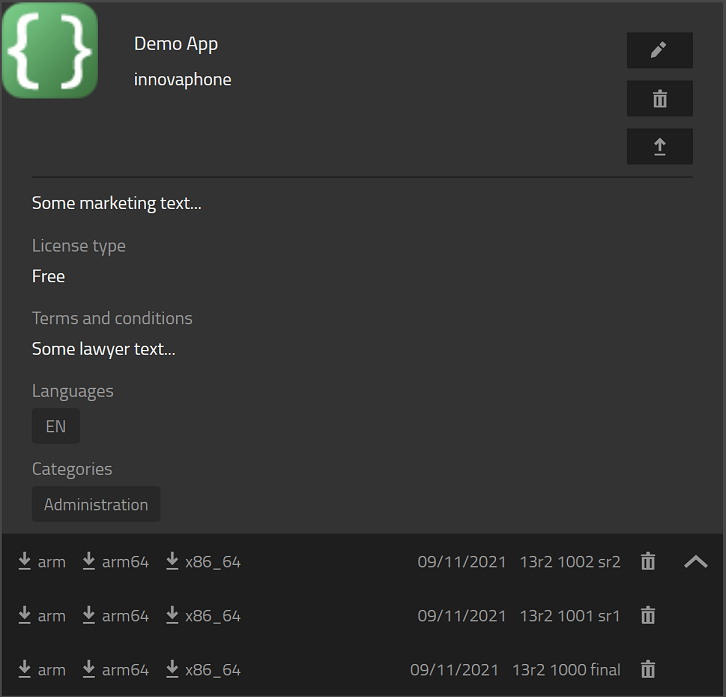Download arm build of 13r2 1002 sr2
The height and width of the screenshot is (697, 726).
pos(42,562)
